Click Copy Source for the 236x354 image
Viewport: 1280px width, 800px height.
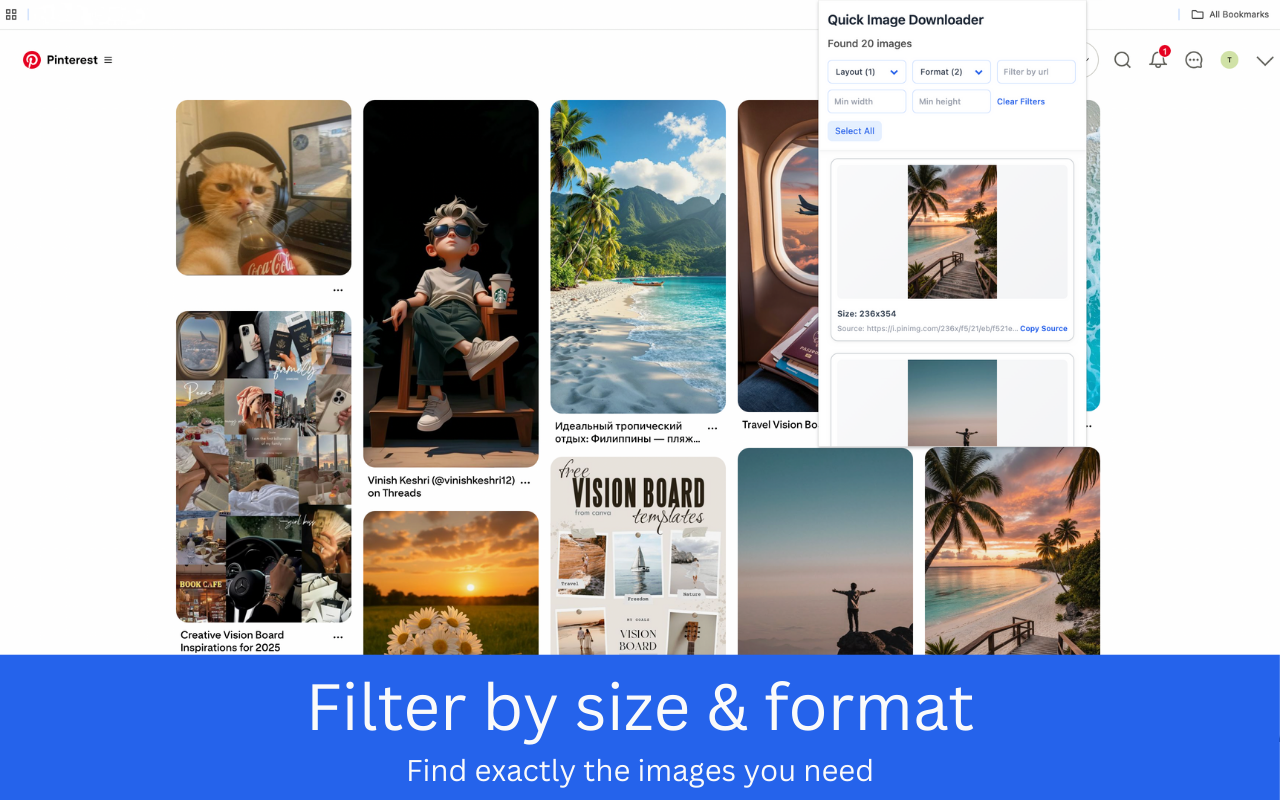(1044, 328)
